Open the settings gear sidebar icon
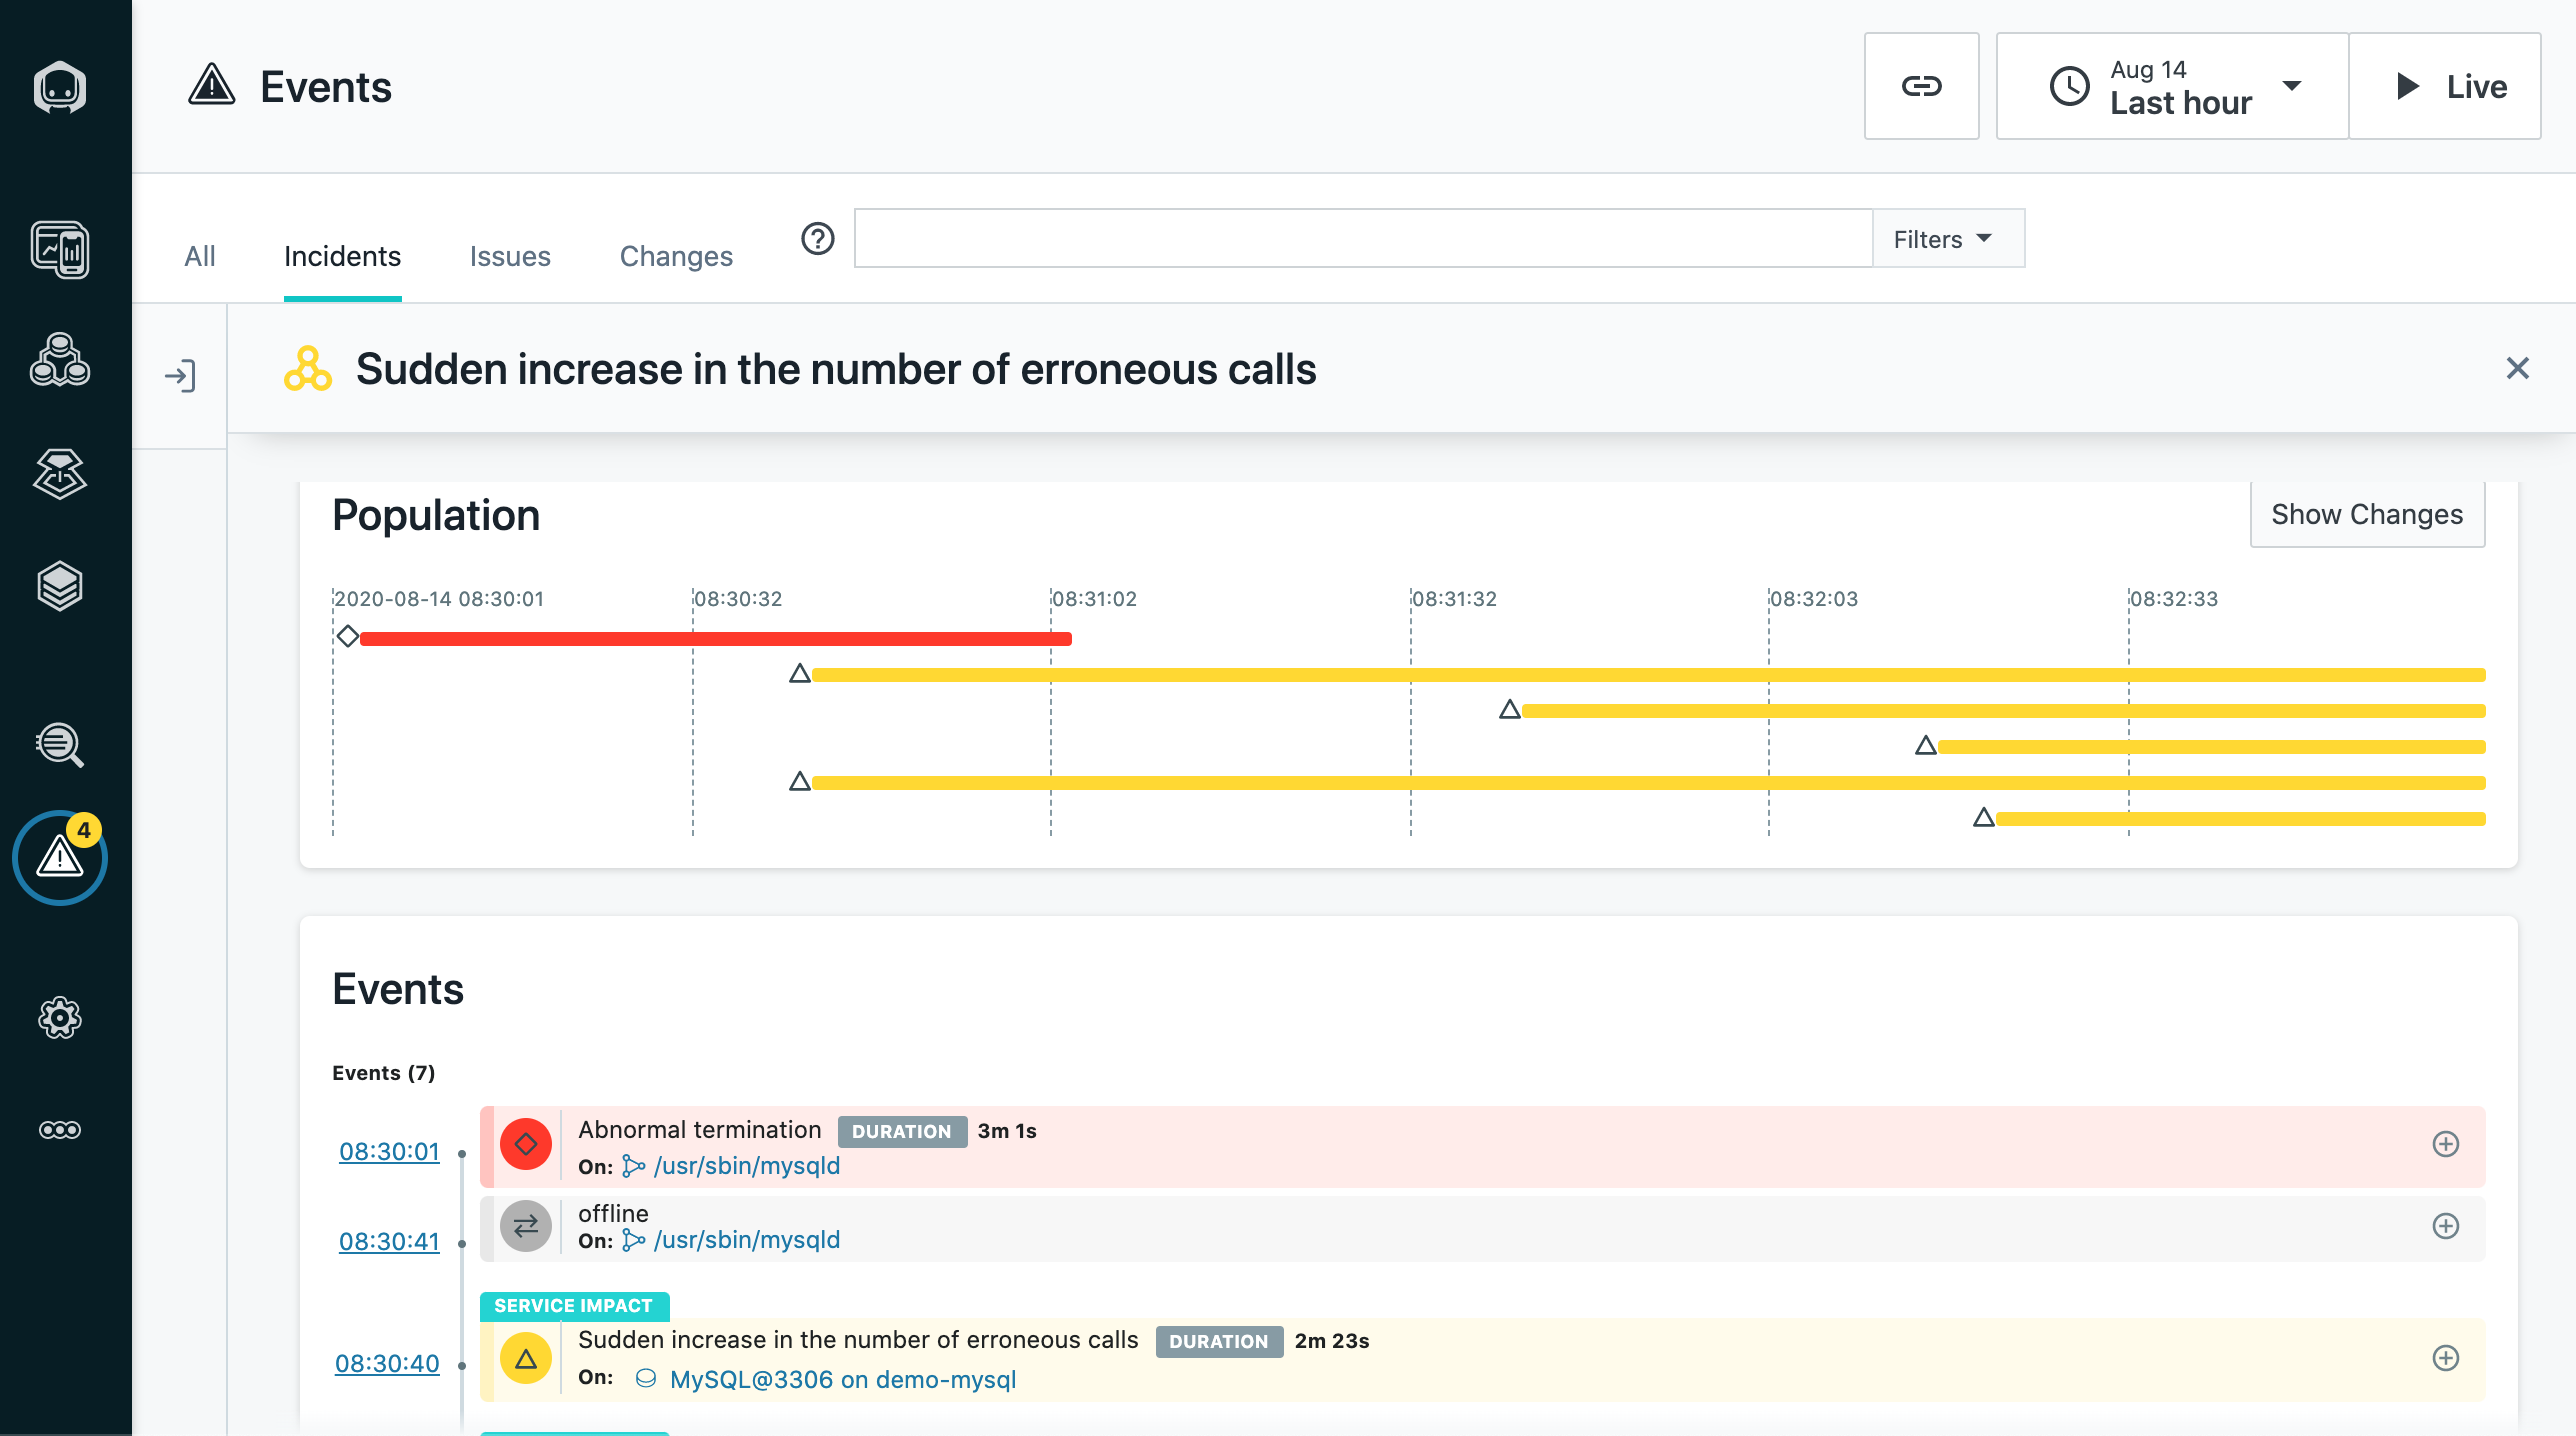 pyautogui.click(x=60, y=1018)
